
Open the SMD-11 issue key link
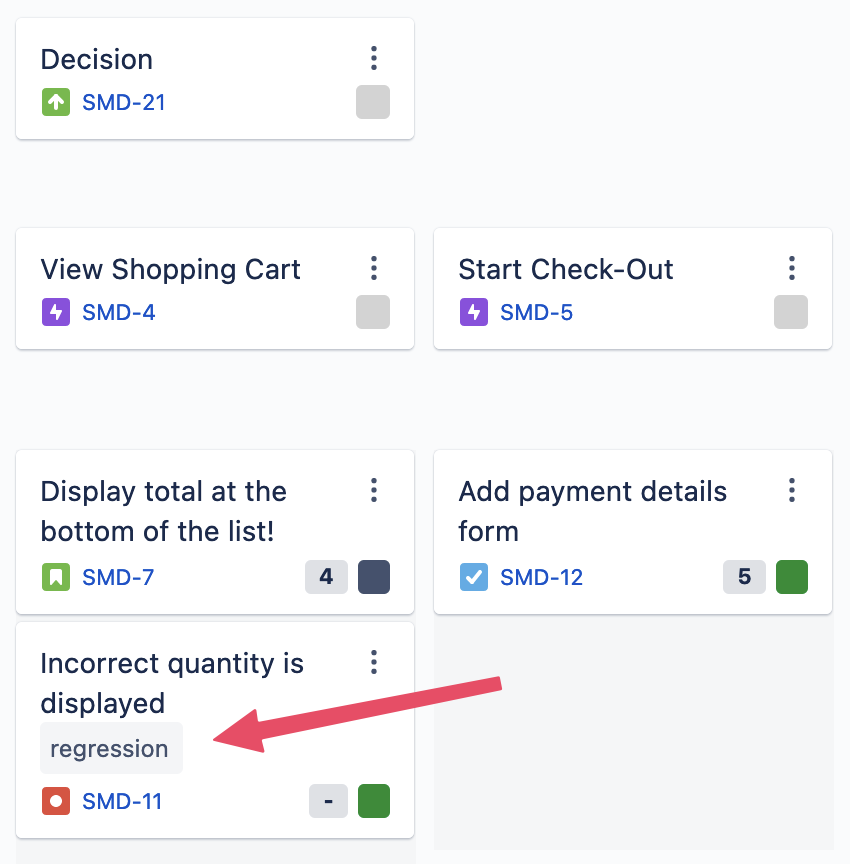tap(122, 801)
